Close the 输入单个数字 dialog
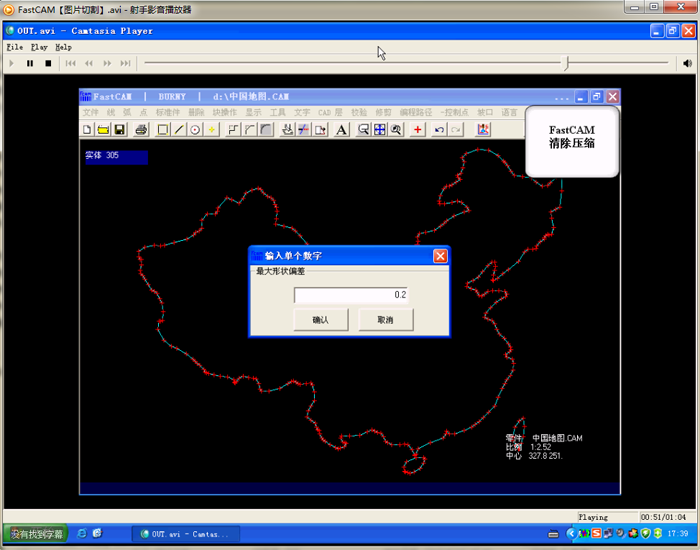Screen dimensions: 700x550 [440, 256]
